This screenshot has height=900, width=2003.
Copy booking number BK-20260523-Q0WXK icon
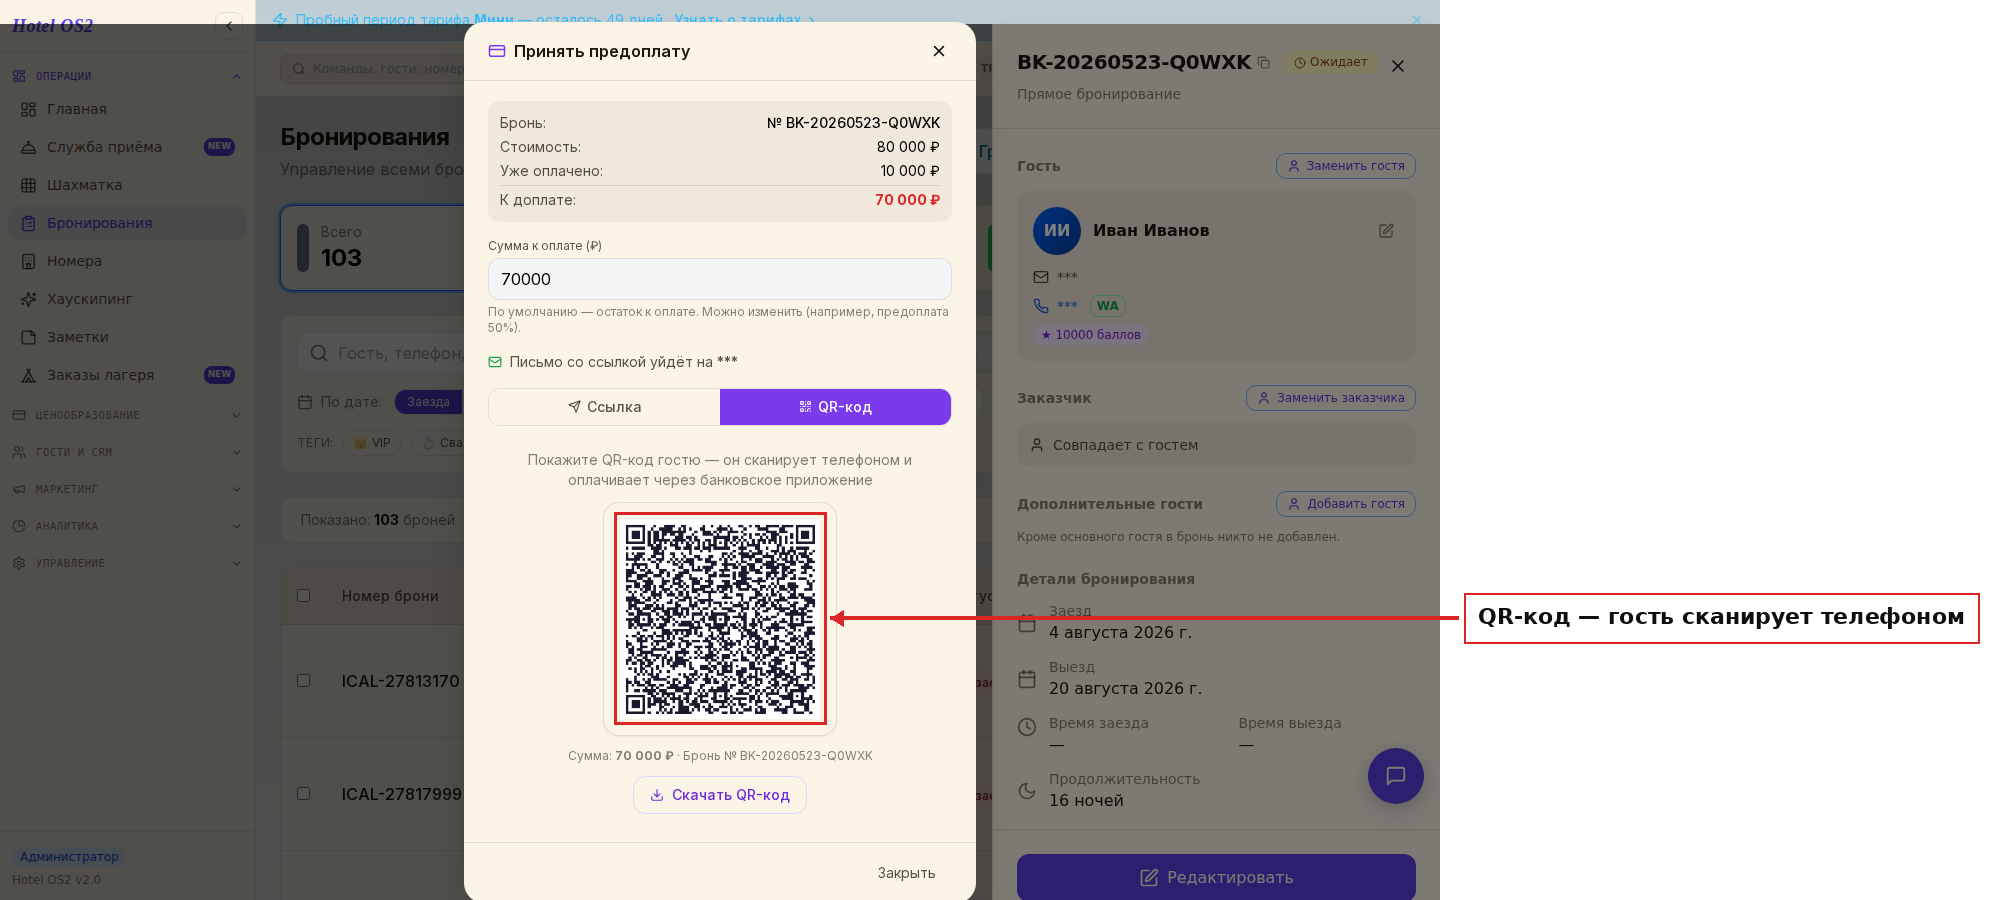tap(1264, 62)
